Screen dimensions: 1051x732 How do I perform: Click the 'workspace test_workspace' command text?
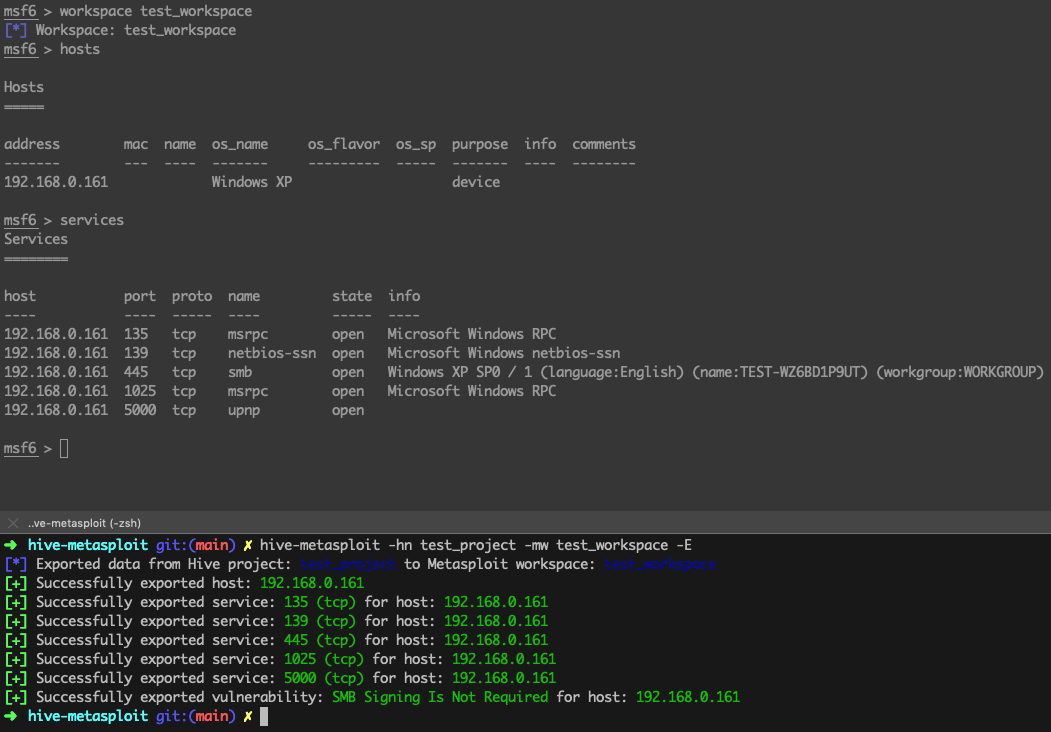tap(156, 11)
